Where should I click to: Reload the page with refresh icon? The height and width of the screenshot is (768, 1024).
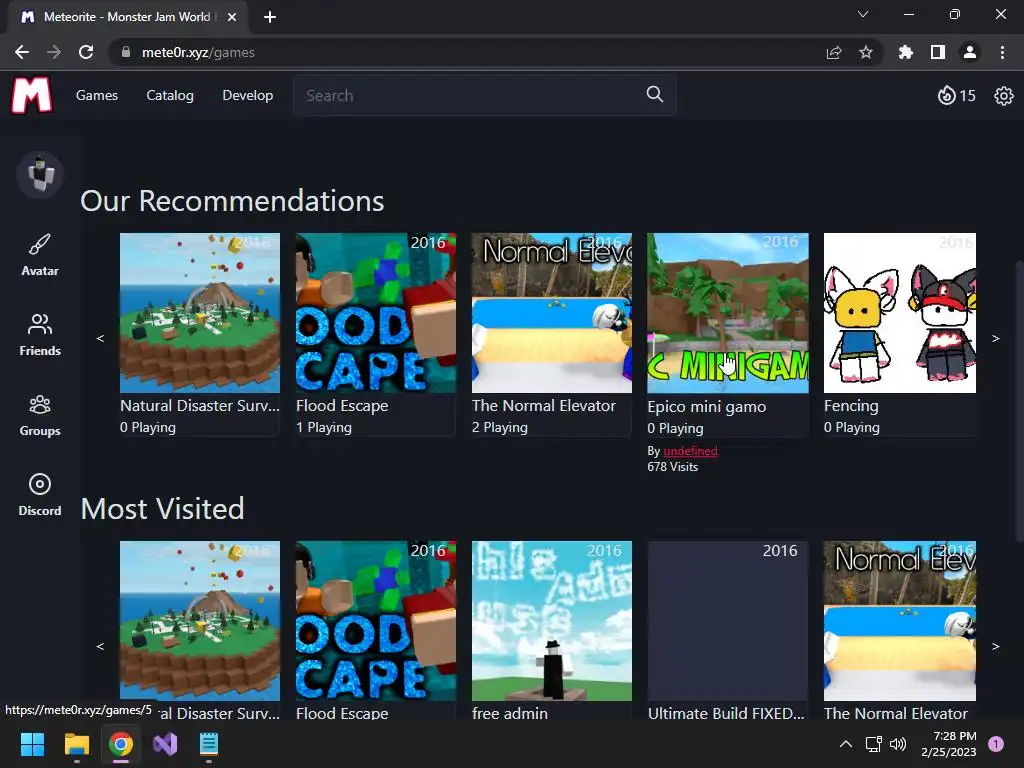86,52
